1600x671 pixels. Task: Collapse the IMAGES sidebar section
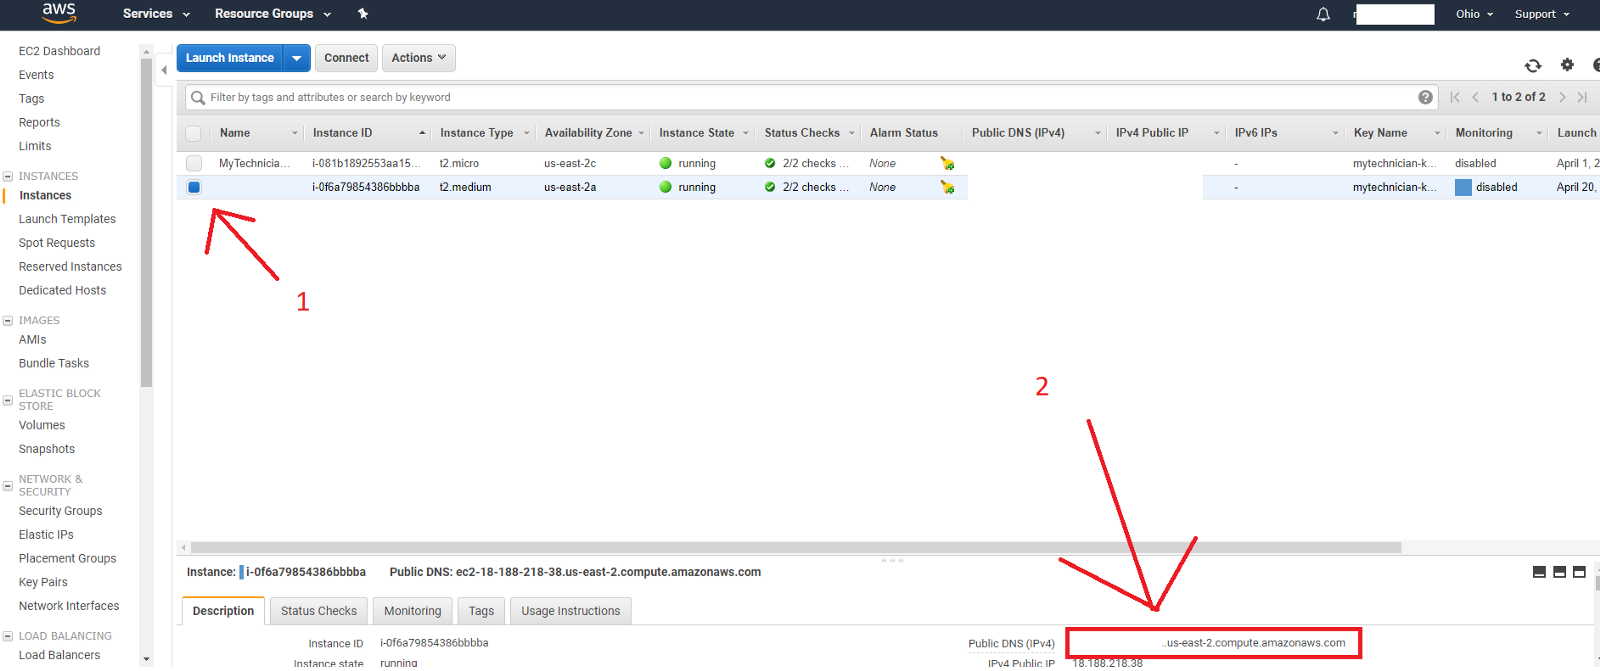[8, 320]
